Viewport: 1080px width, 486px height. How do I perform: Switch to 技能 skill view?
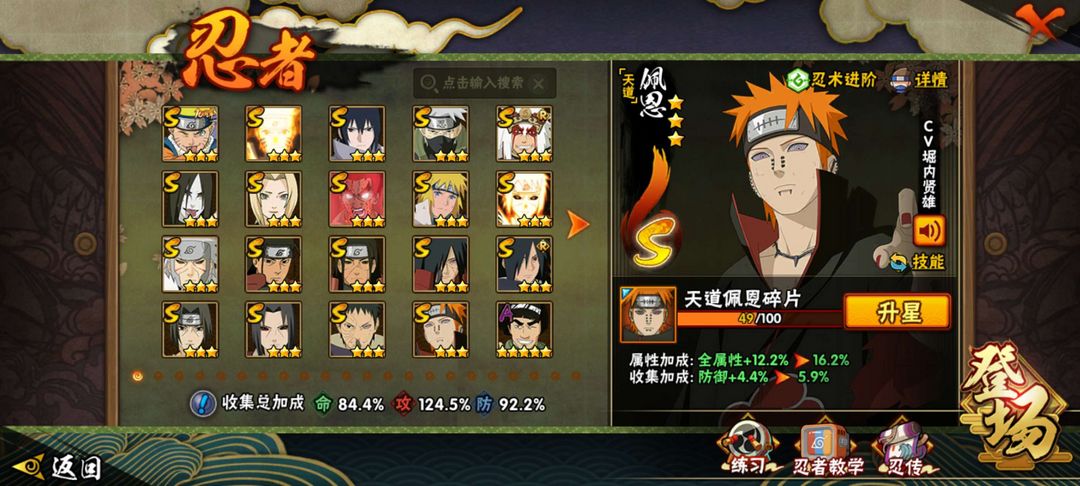coord(918,262)
